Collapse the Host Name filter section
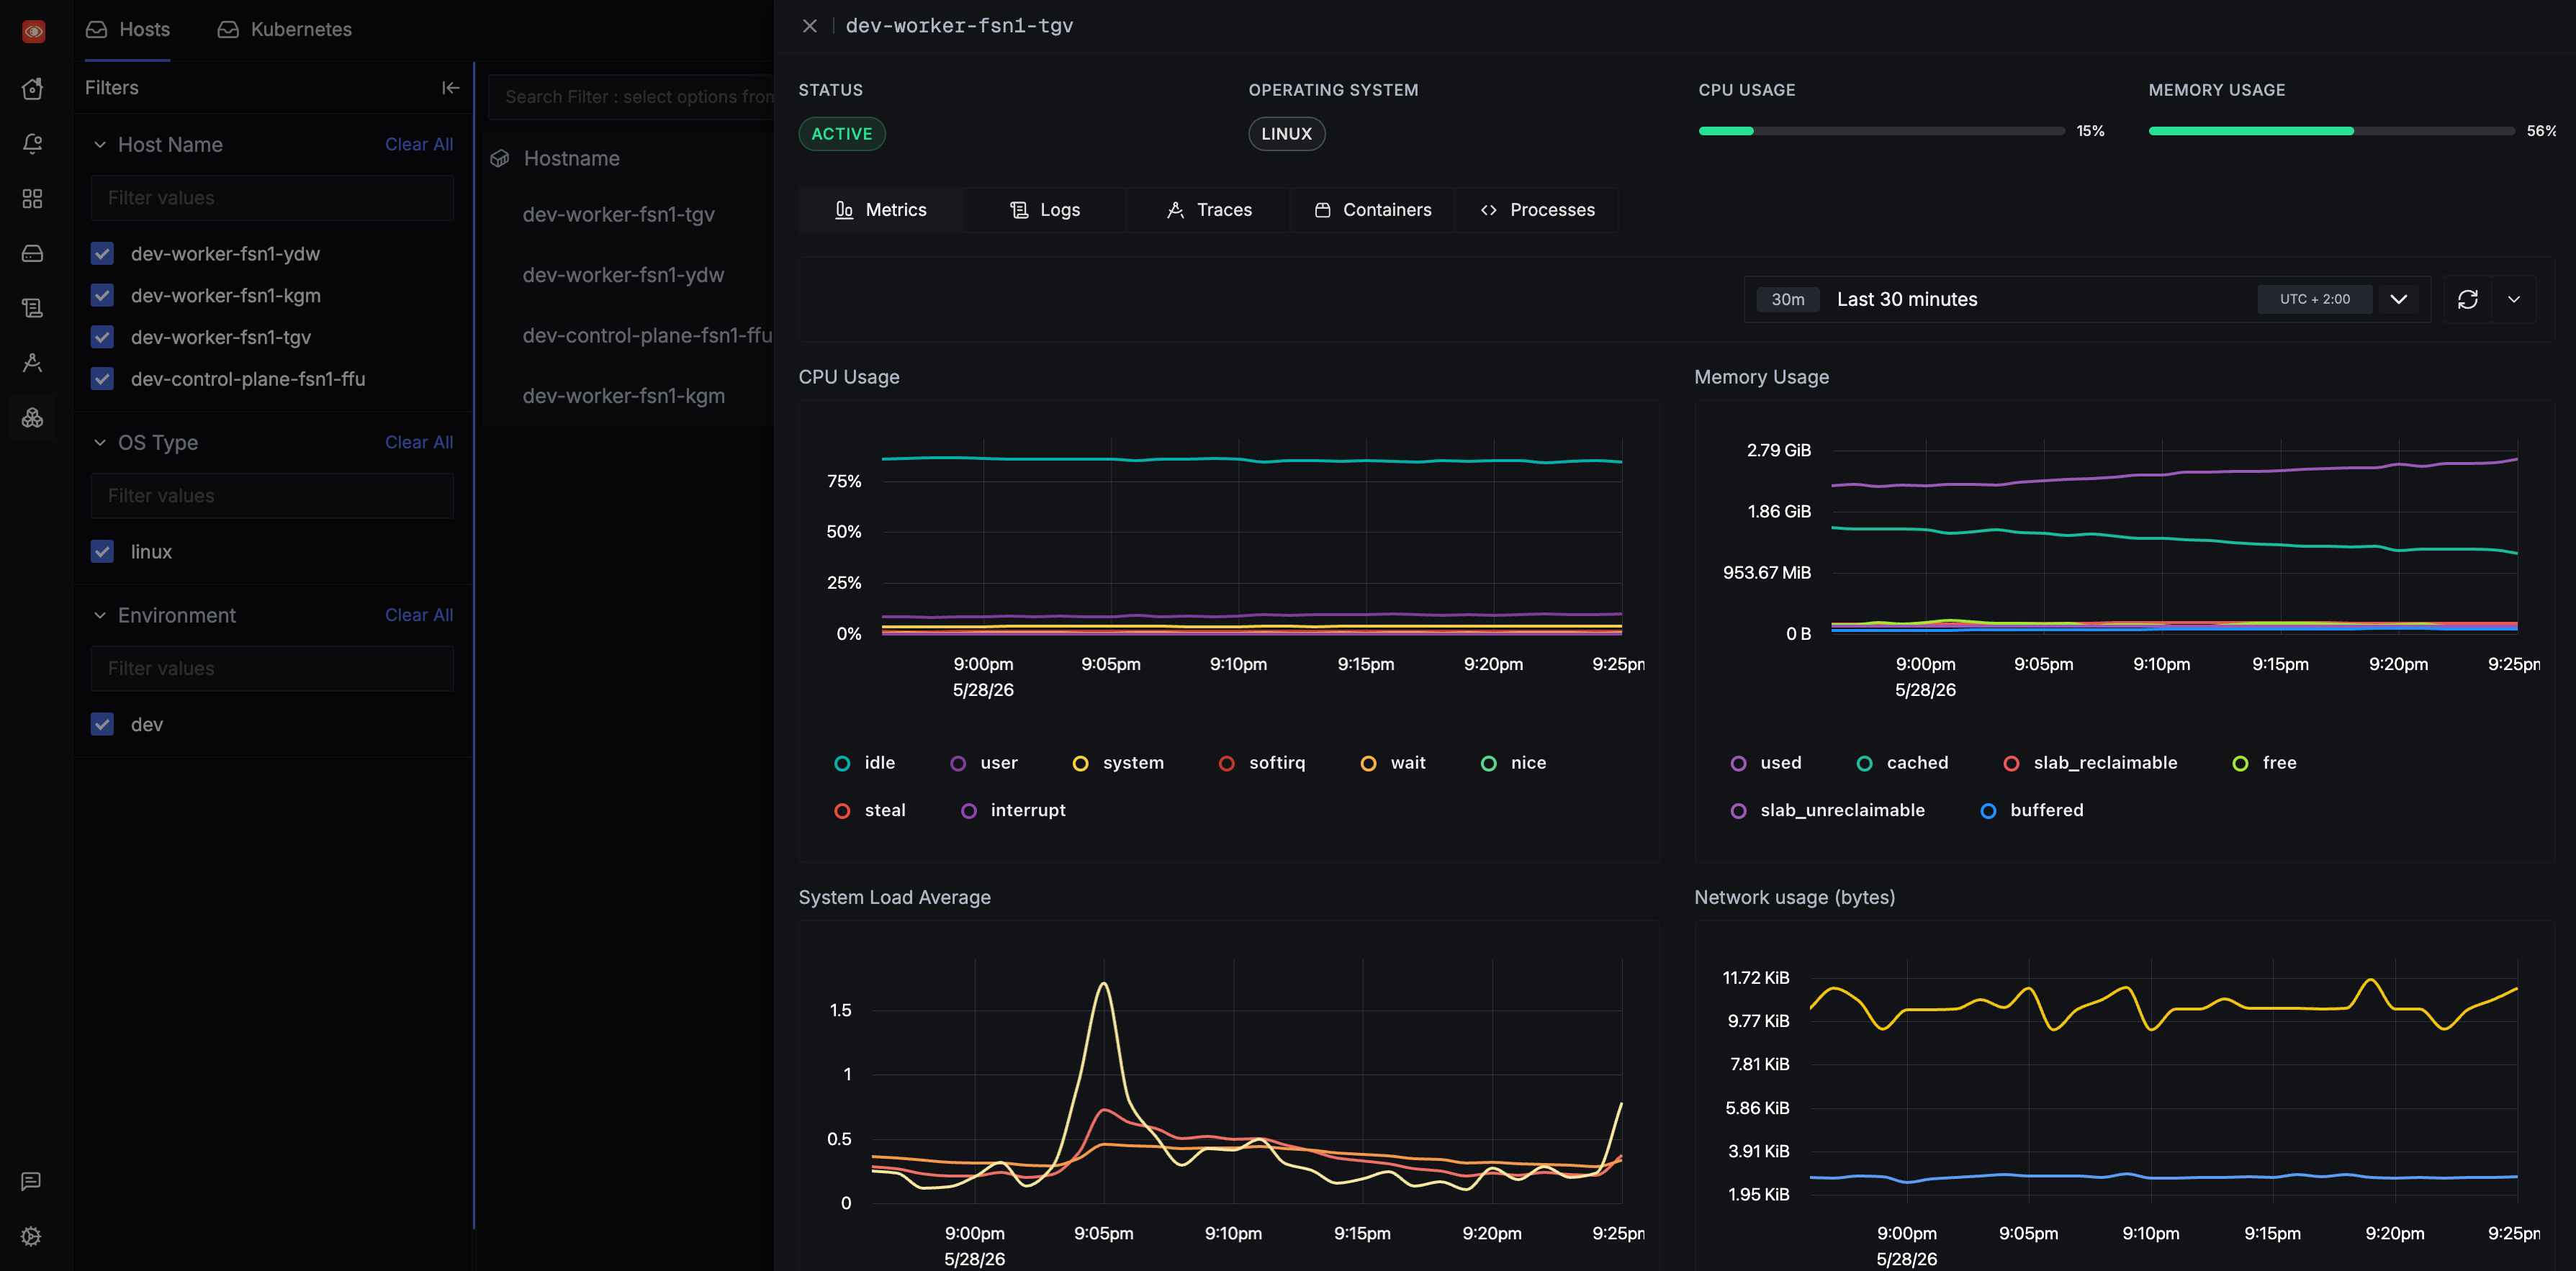 click(100, 145)
